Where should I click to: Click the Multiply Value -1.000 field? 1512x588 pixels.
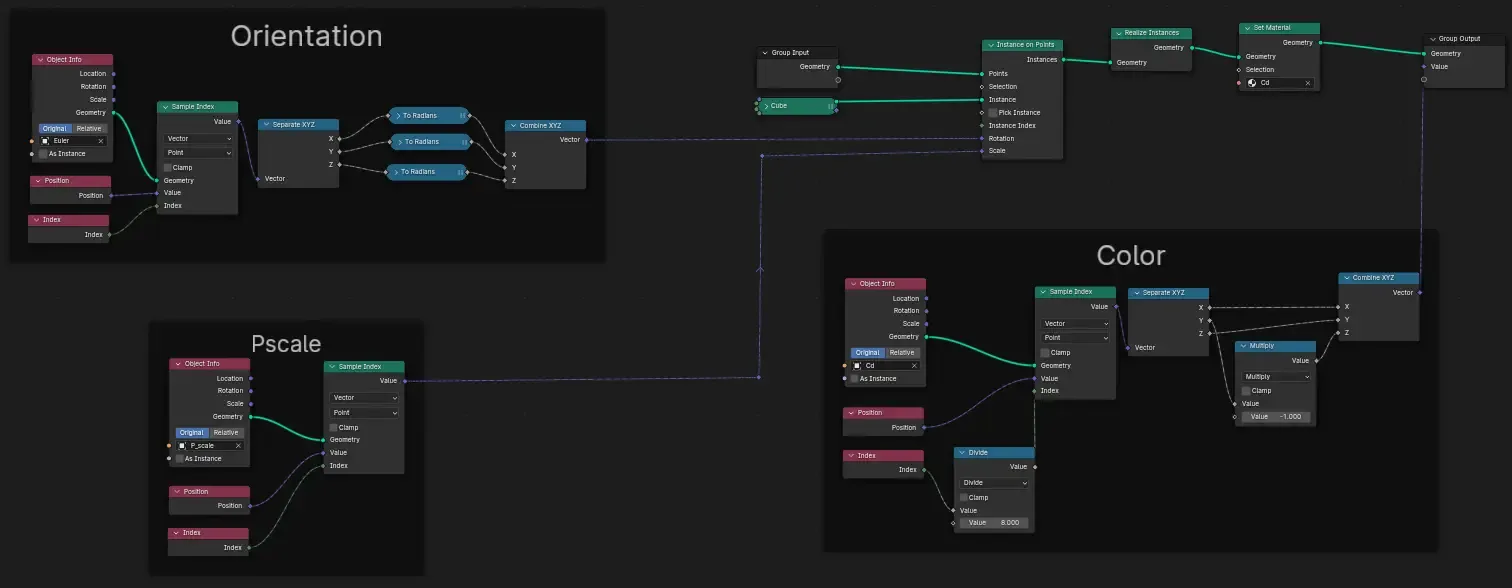point(1275,416)
